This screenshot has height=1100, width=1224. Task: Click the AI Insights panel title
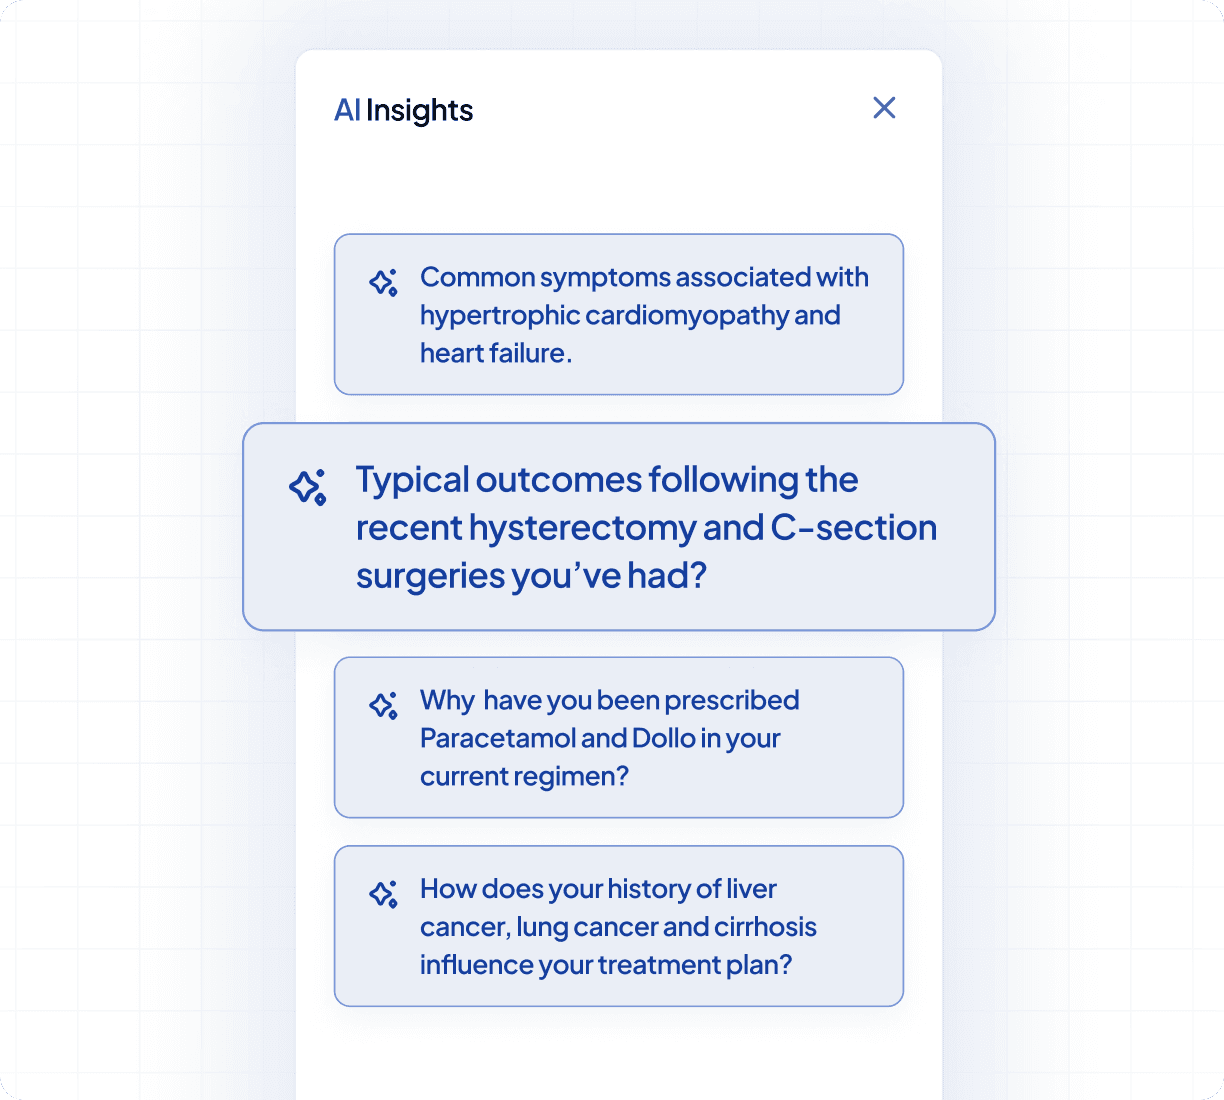coord(404,110)
